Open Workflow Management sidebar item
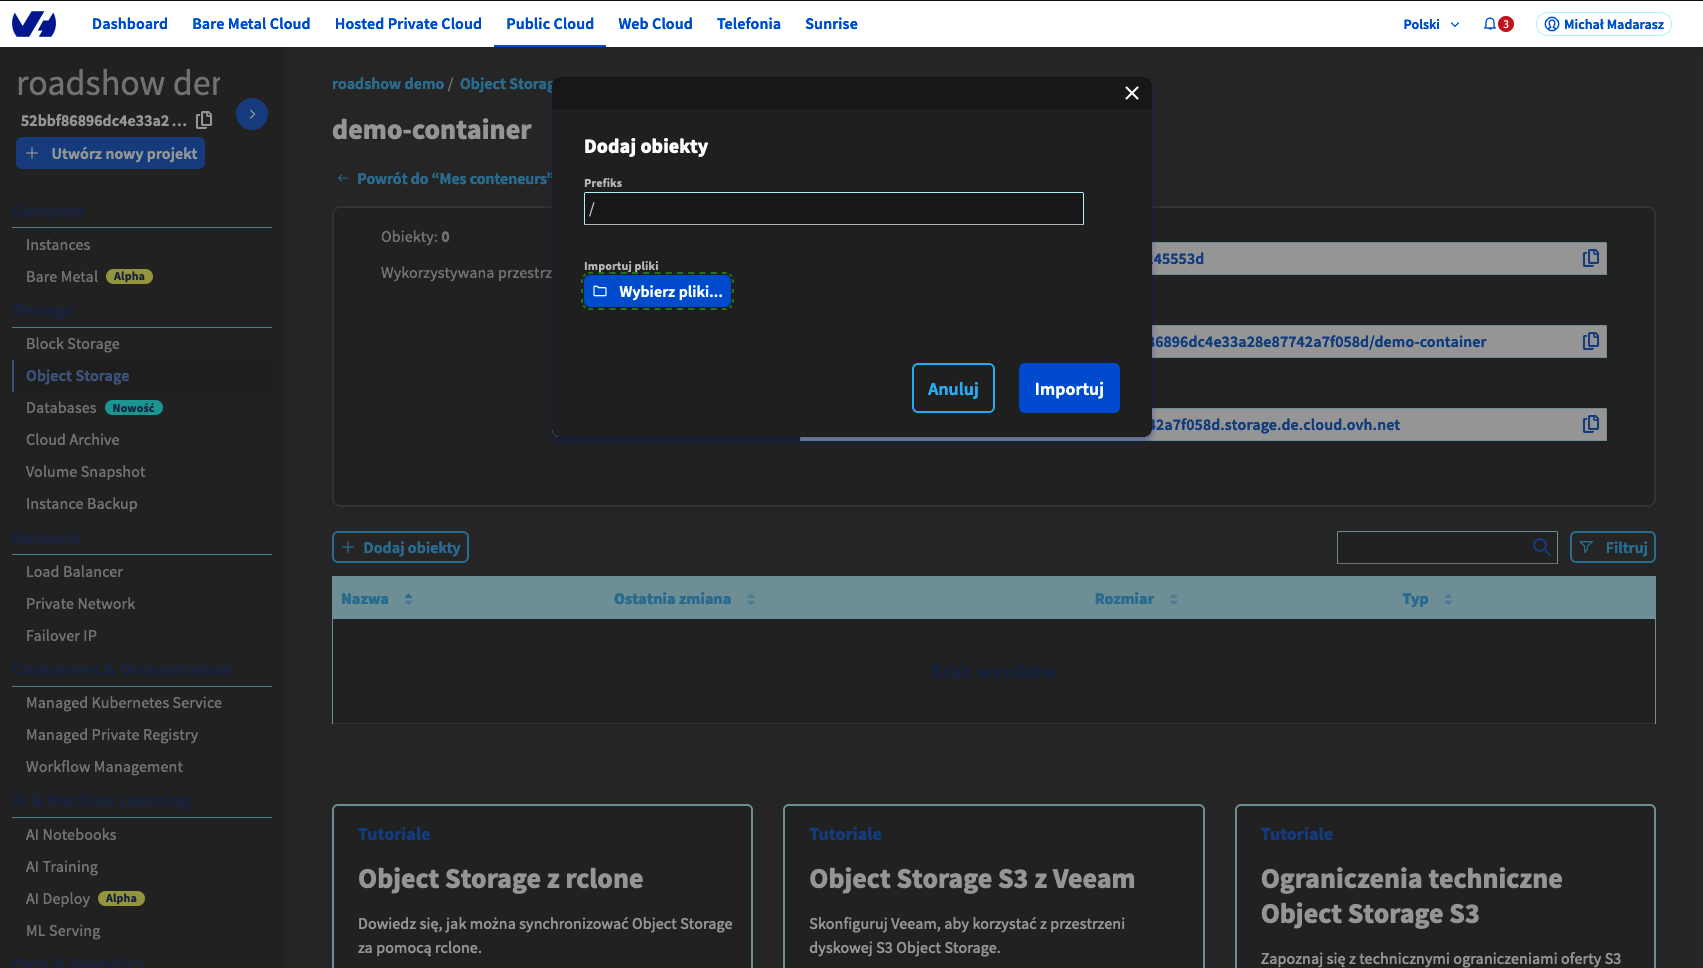Viewport: 1703px width, 968px height. 105,767
